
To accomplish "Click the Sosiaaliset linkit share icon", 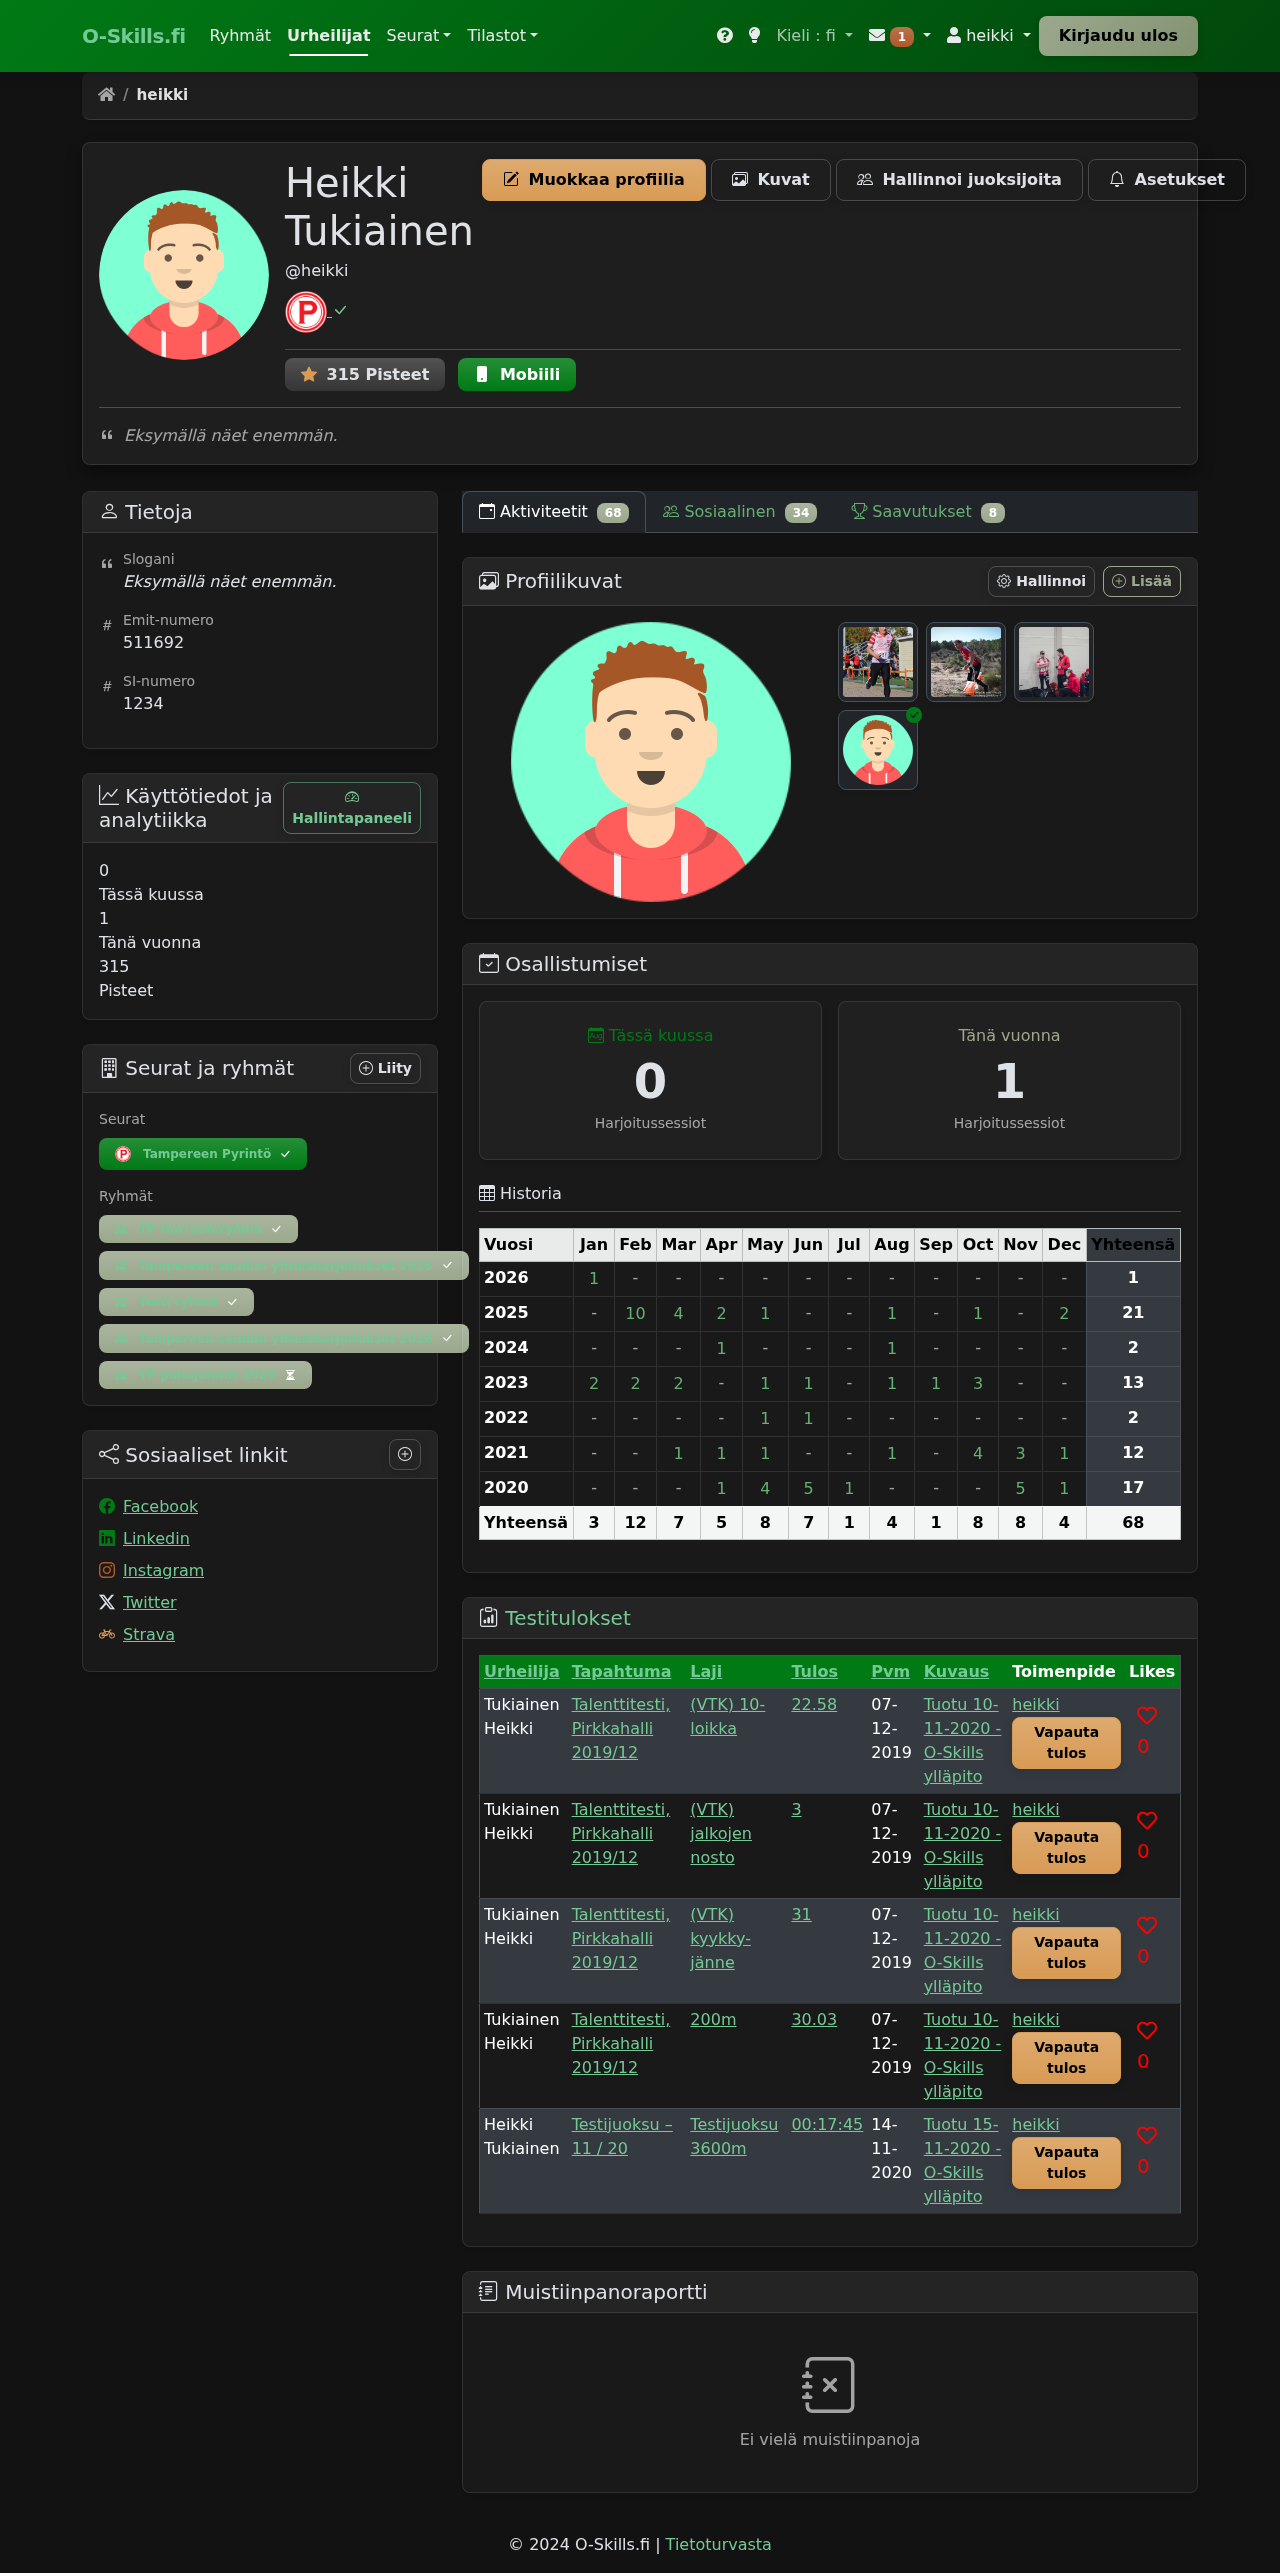I will coord(109,1454).
